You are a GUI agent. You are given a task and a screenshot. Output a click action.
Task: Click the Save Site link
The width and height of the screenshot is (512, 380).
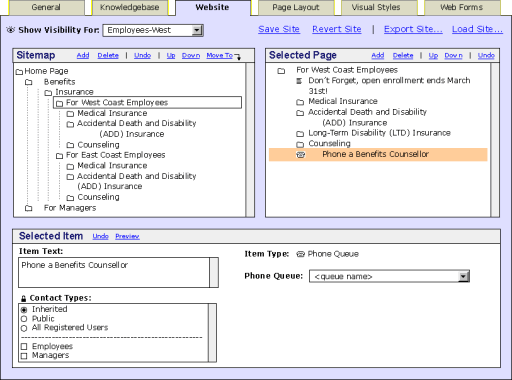click(x=279, y=29)
